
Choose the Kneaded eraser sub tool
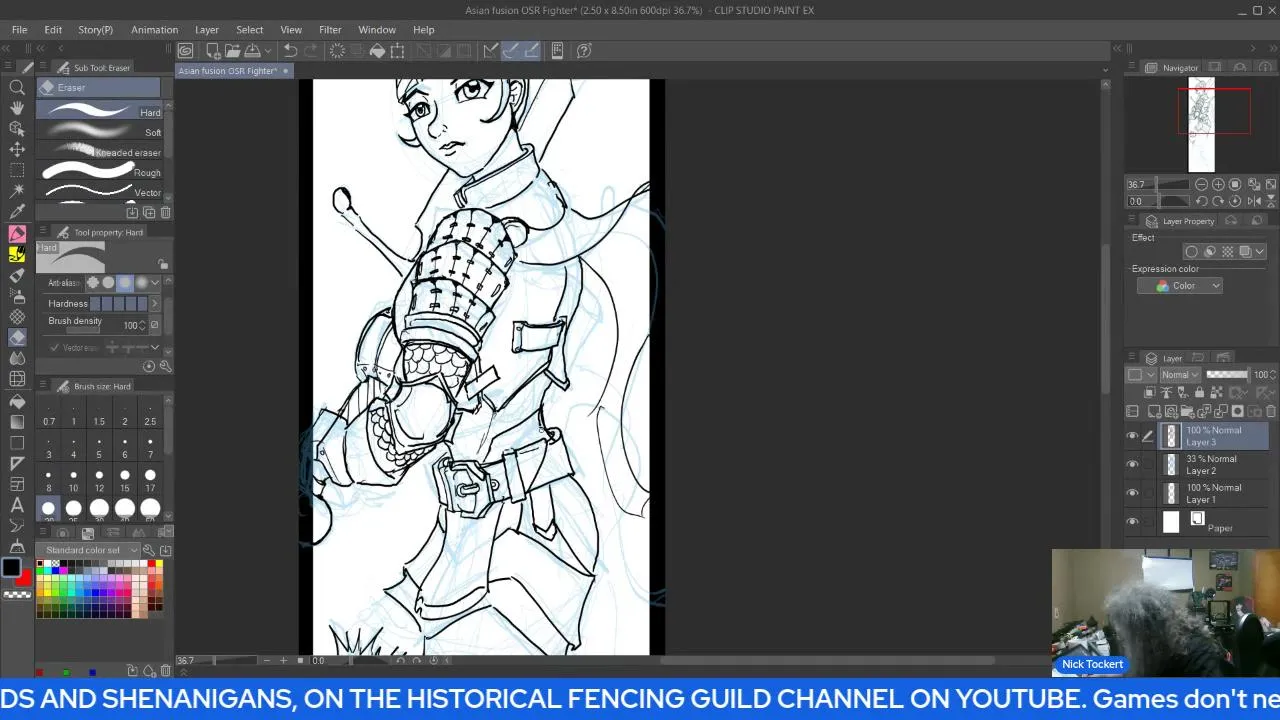(100, 151)
